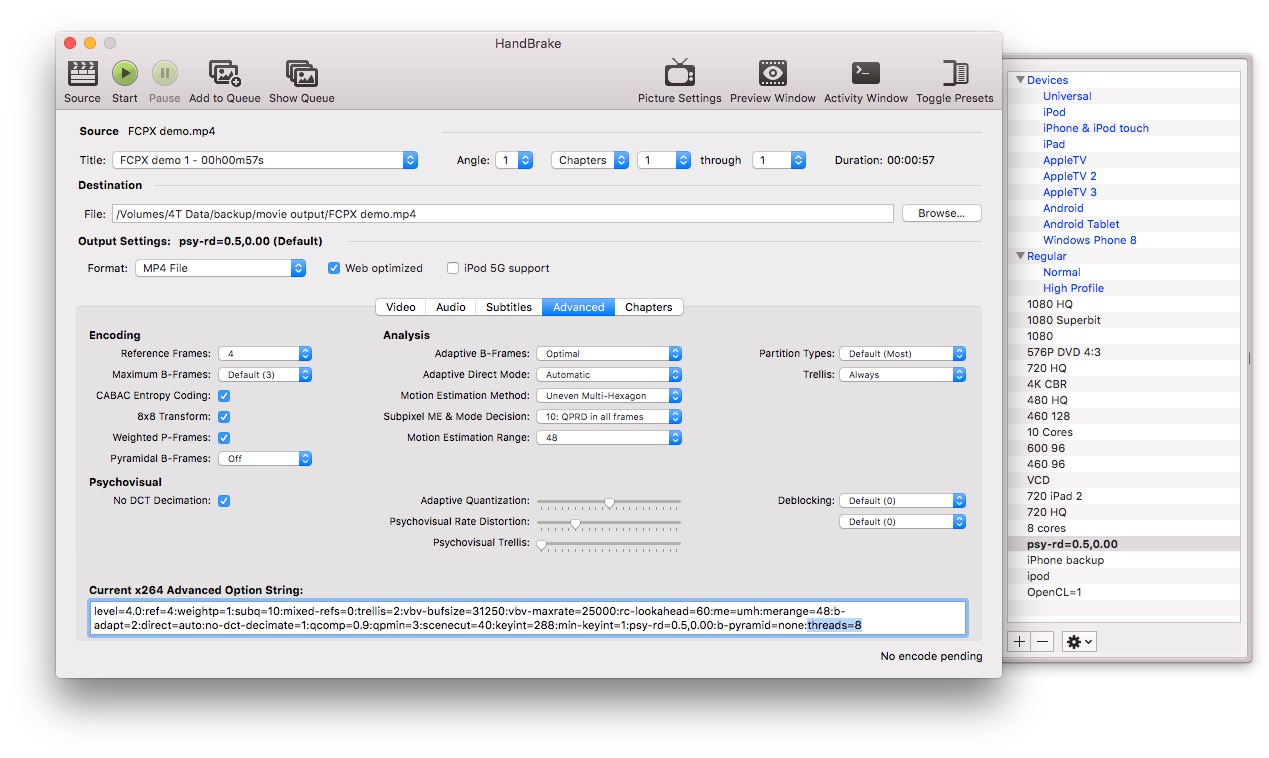1269x758 pixels.
Task: Open Trellis Always dropdown
Action: pyautogui.click(x=902, y=375)
